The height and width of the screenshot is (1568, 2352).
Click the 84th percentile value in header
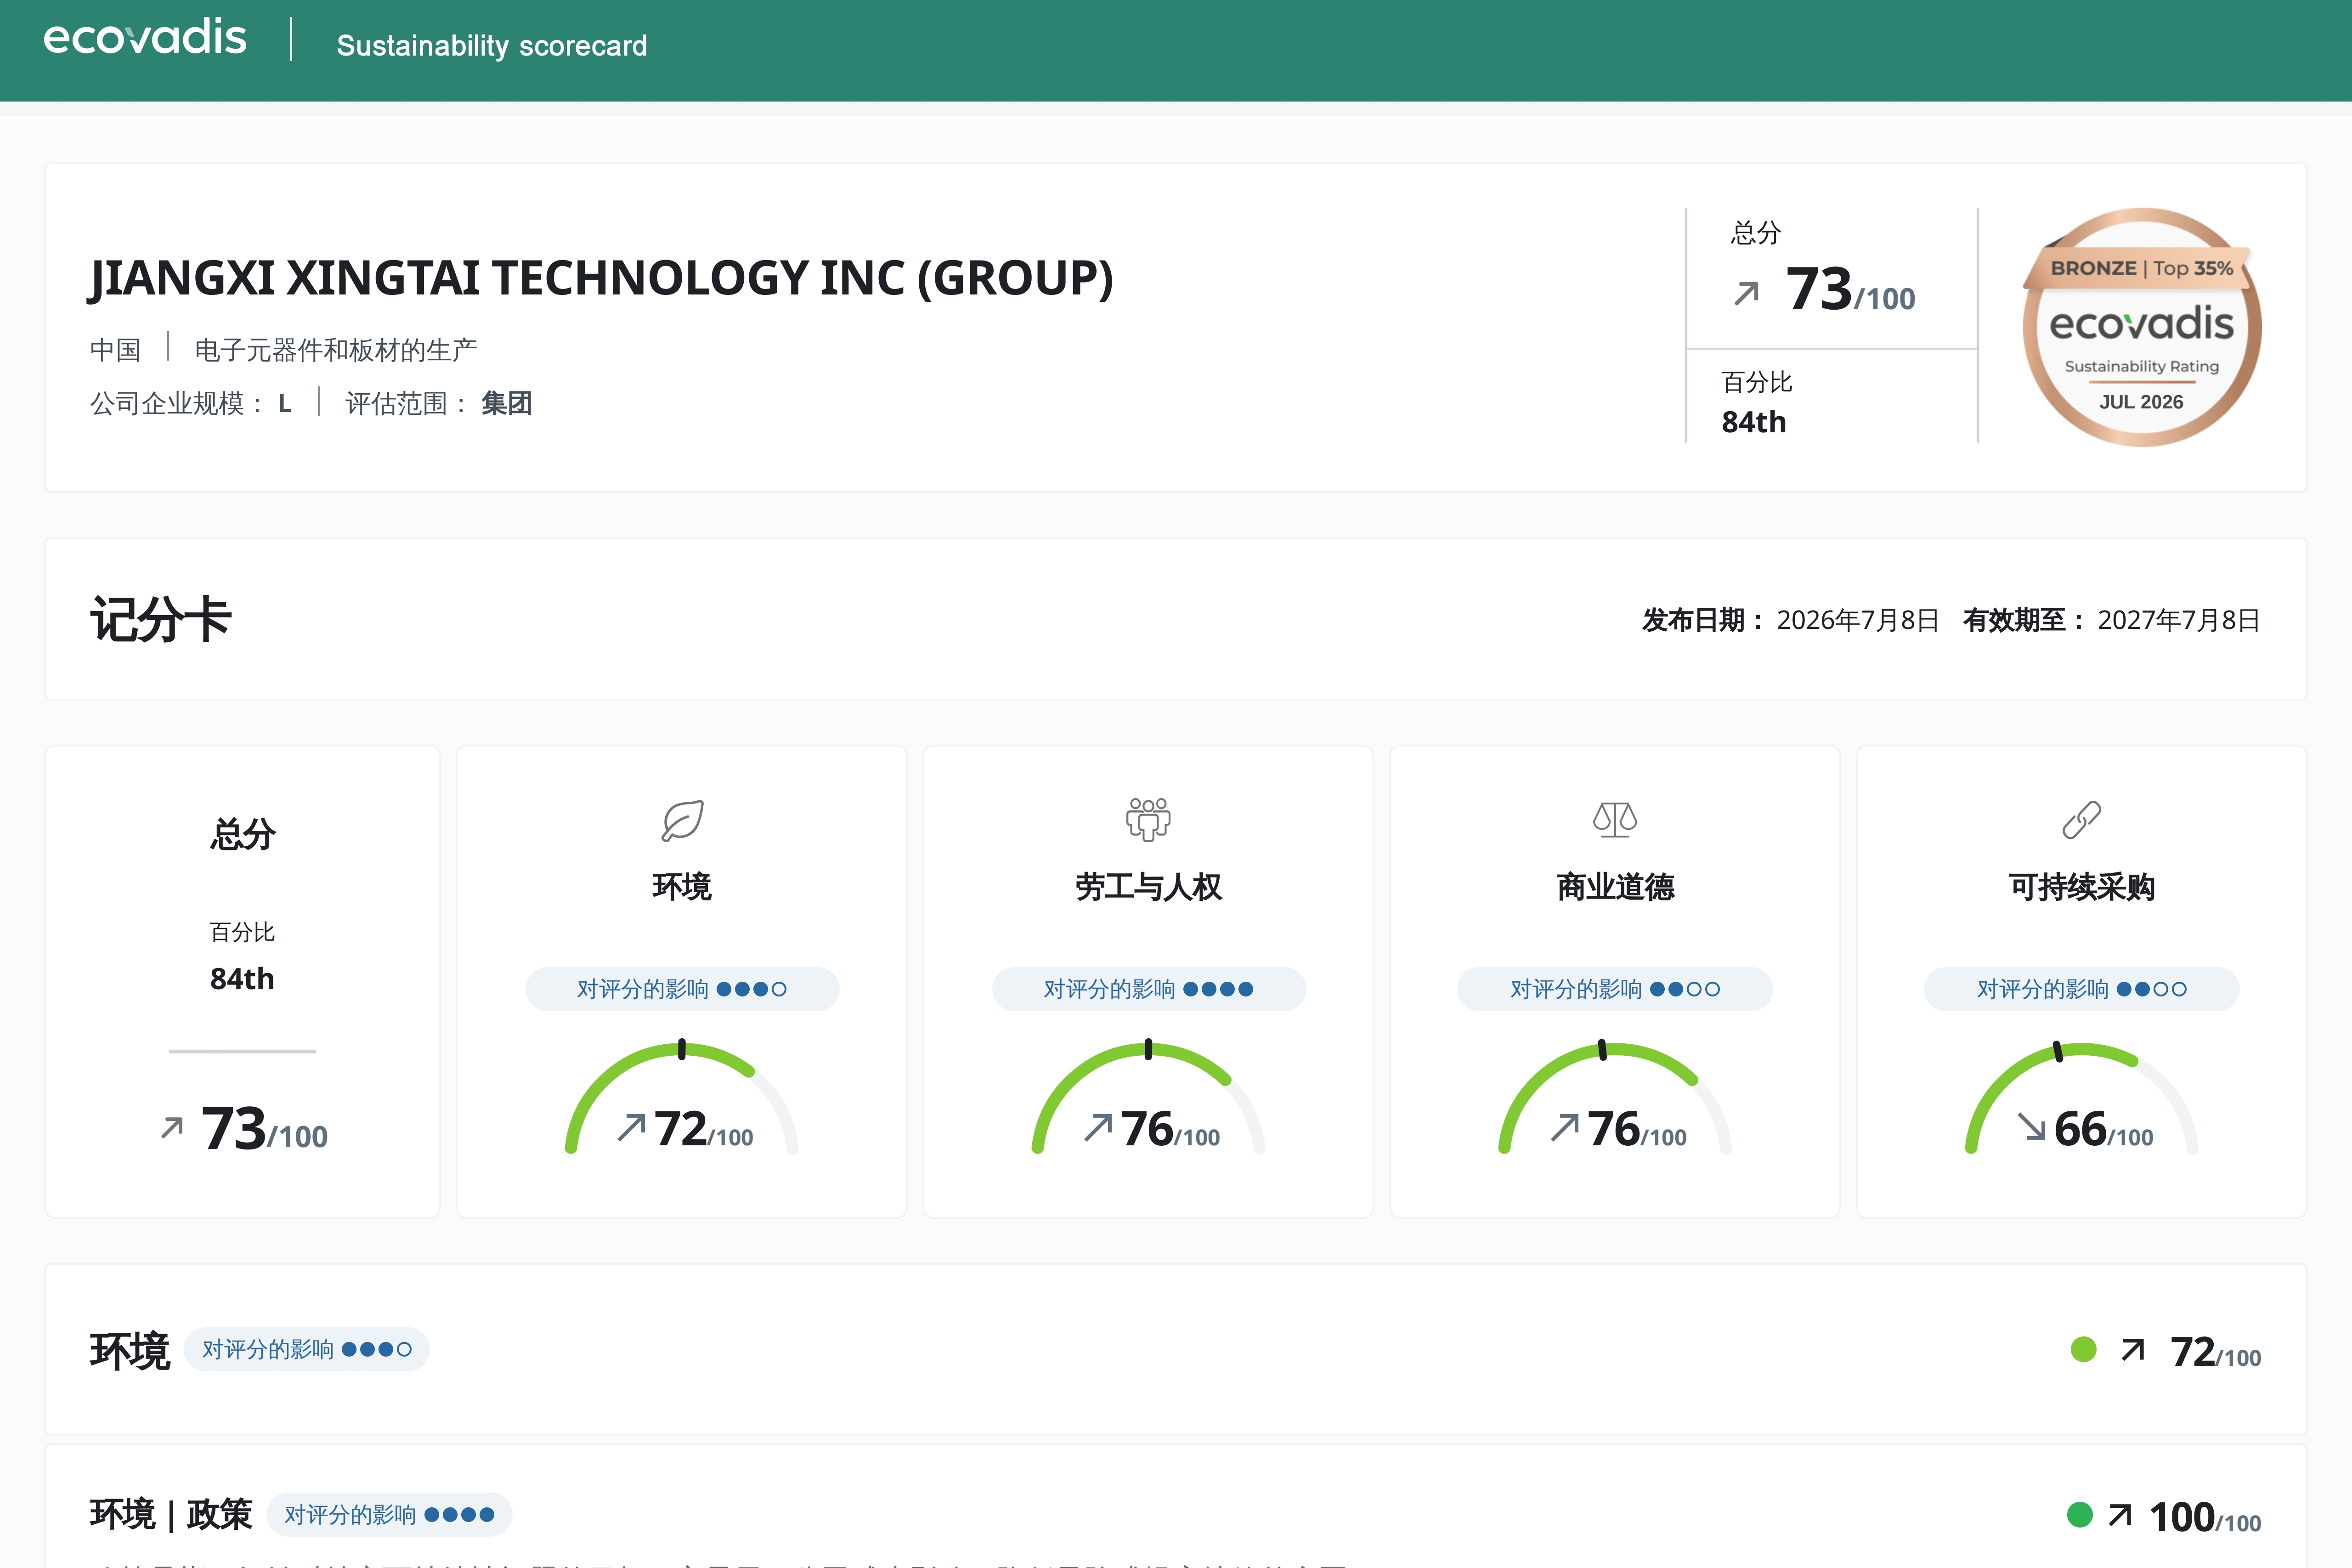(1754, 422)
